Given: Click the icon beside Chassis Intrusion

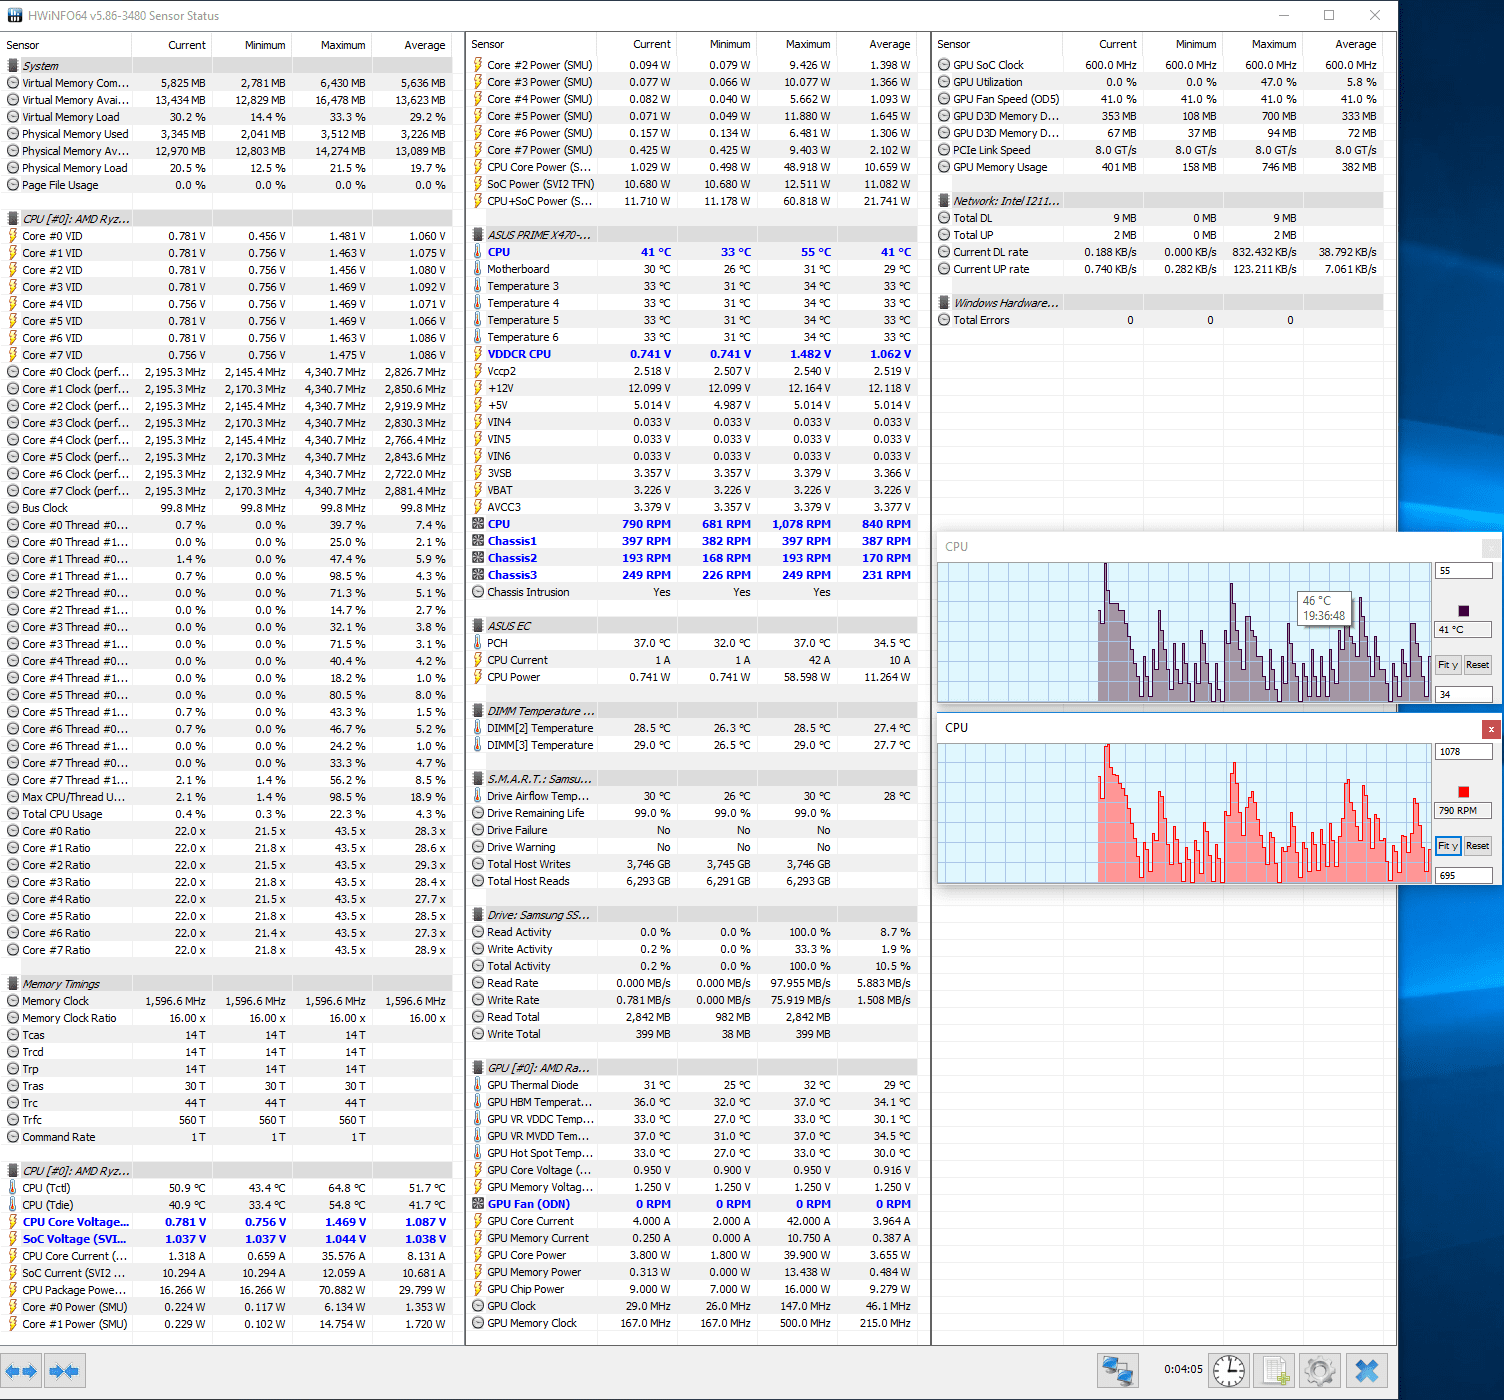Looking at the screenshot, I should point(478,592).
